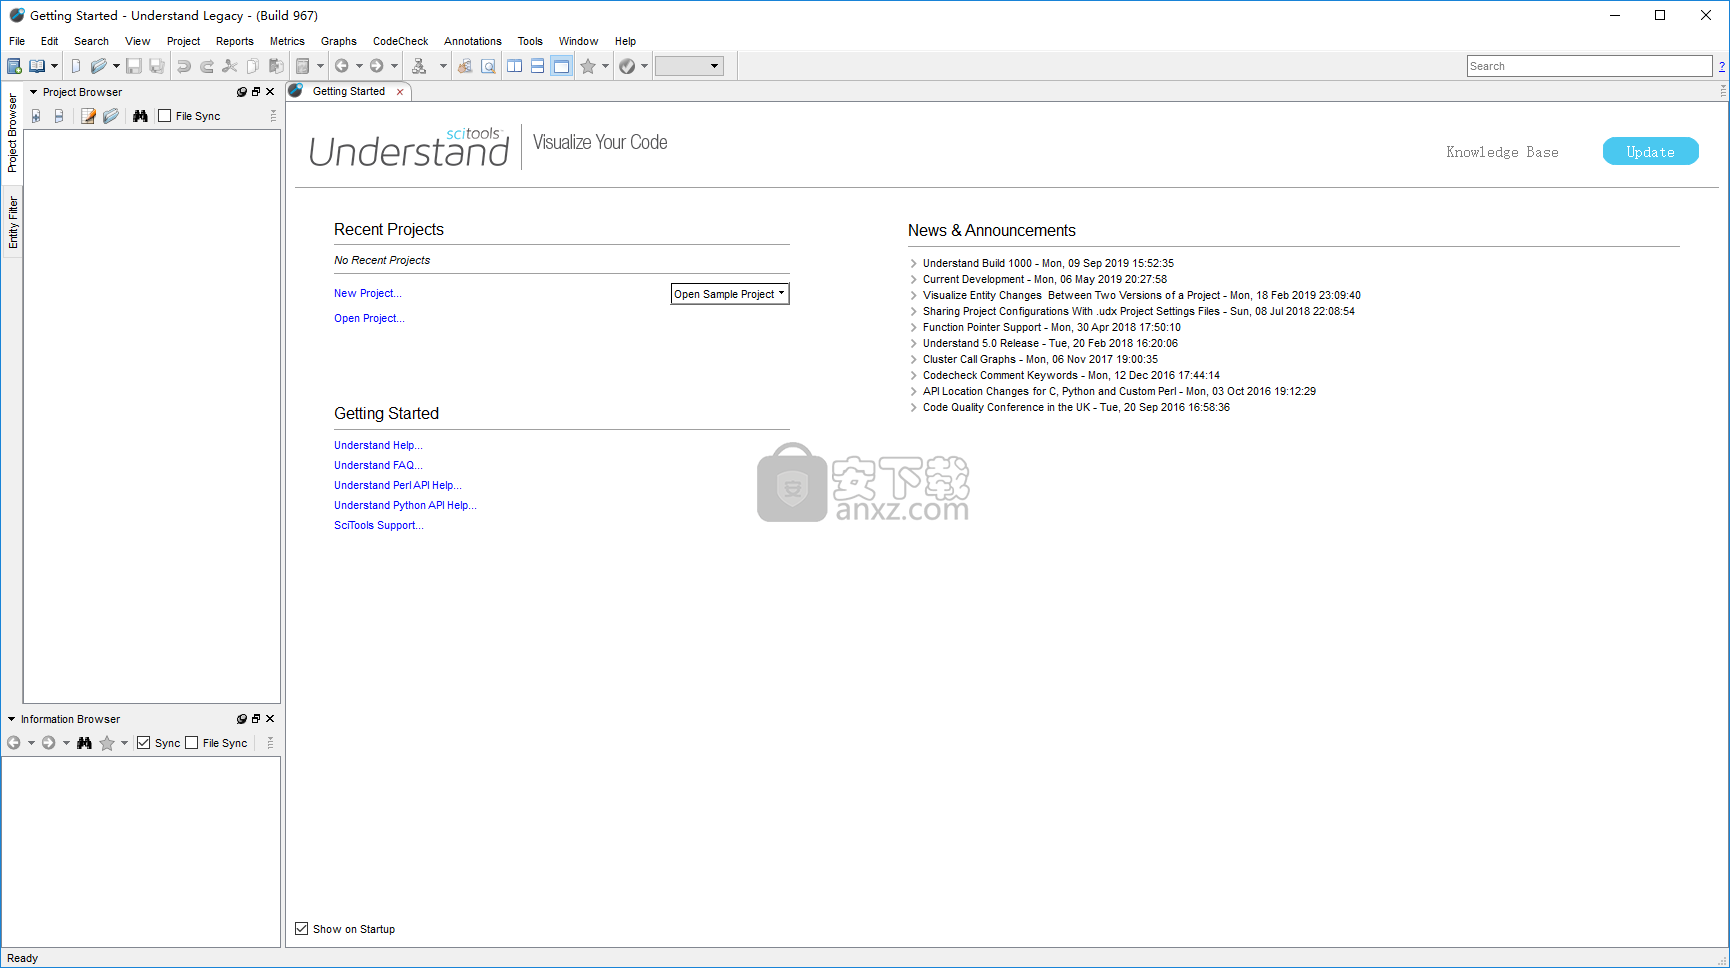Expand the Favorites star dropdown arrow
Image resolution: width=1730 pixels, height=968 pixels.
pos(605,66)
